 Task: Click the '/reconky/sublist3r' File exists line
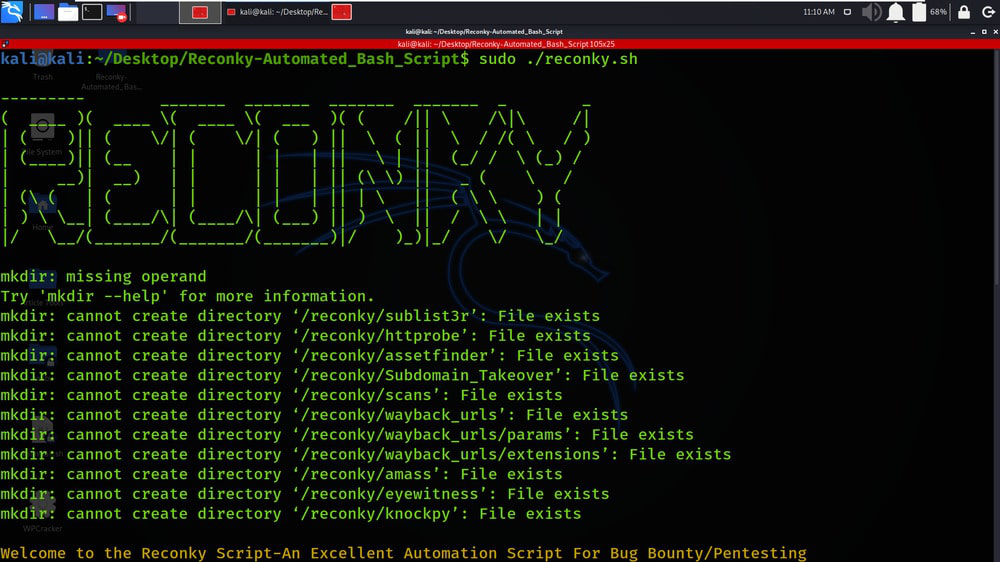pyautogui.click(x=300, y=316)
